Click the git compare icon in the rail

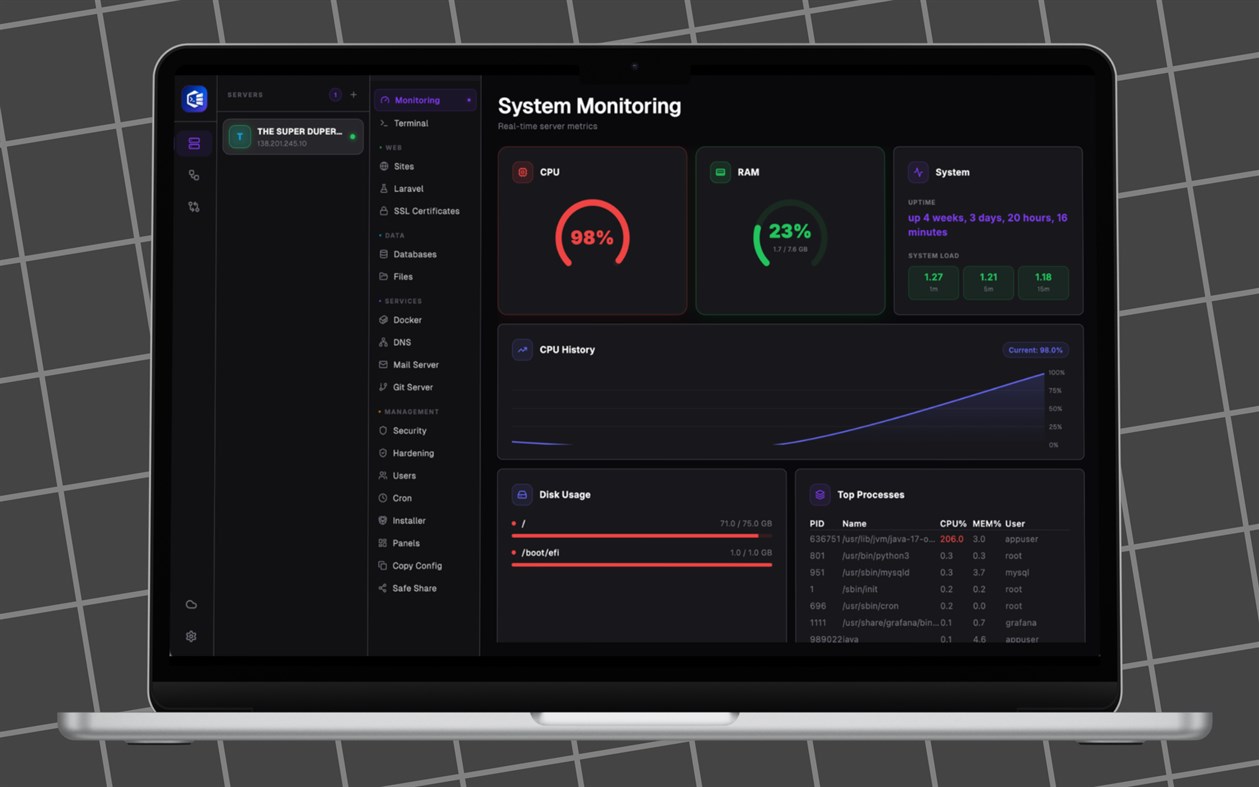click(x=194, y=207)
